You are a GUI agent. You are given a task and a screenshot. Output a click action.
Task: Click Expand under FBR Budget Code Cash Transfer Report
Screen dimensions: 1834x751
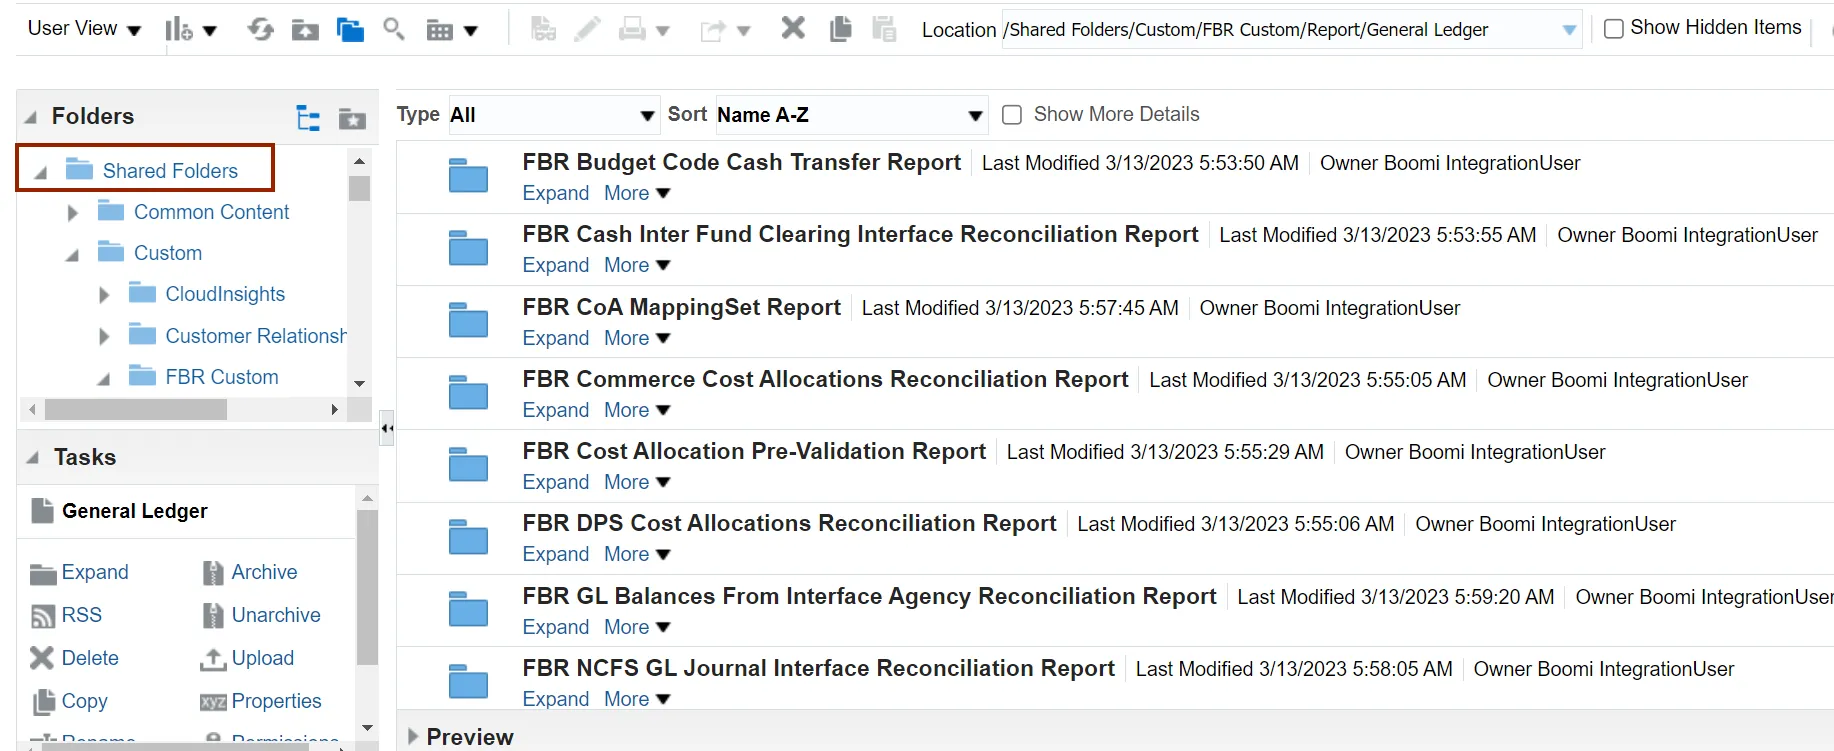(x=555, y=194)
